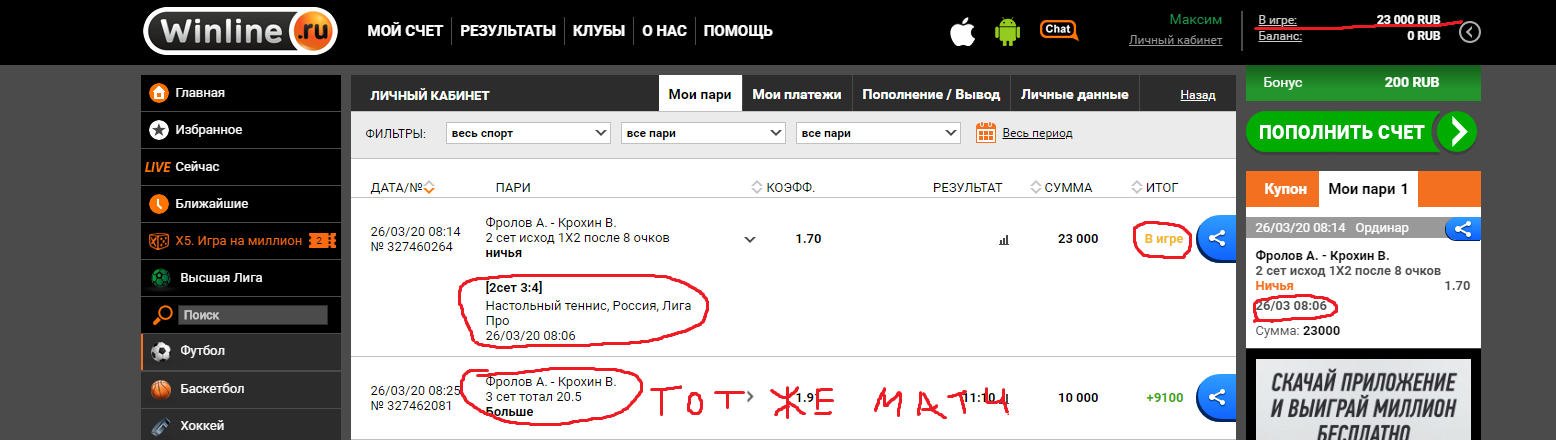This screenshot has height=440, width=1556.
Task: Share the first bet via blue share button
Action: coord(1216,238)
